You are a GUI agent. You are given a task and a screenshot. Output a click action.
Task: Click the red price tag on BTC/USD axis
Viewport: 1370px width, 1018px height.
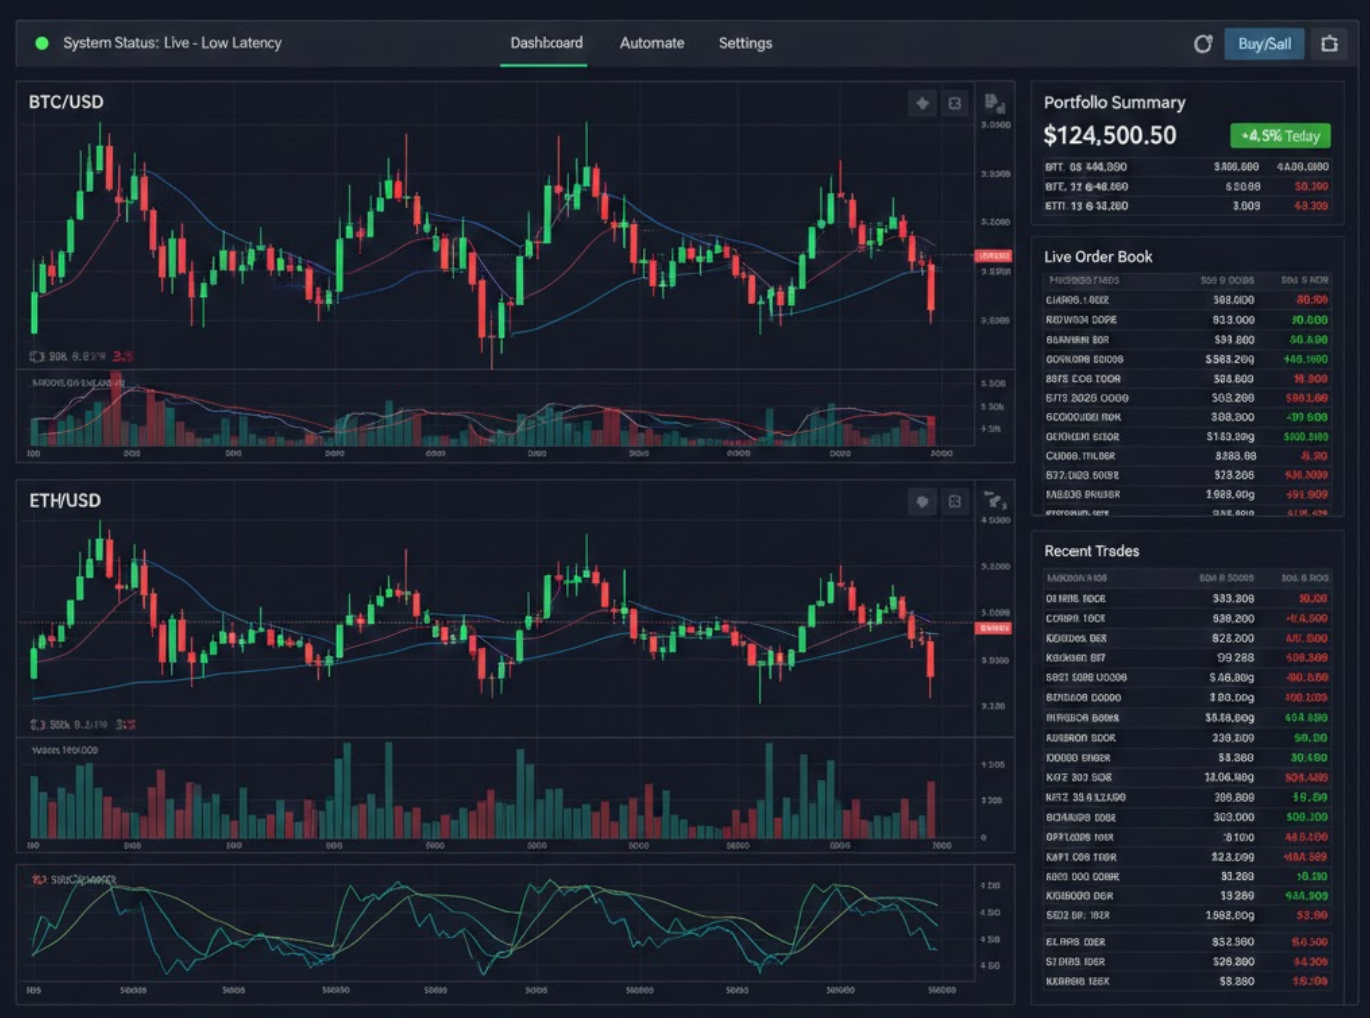[993, 256]
